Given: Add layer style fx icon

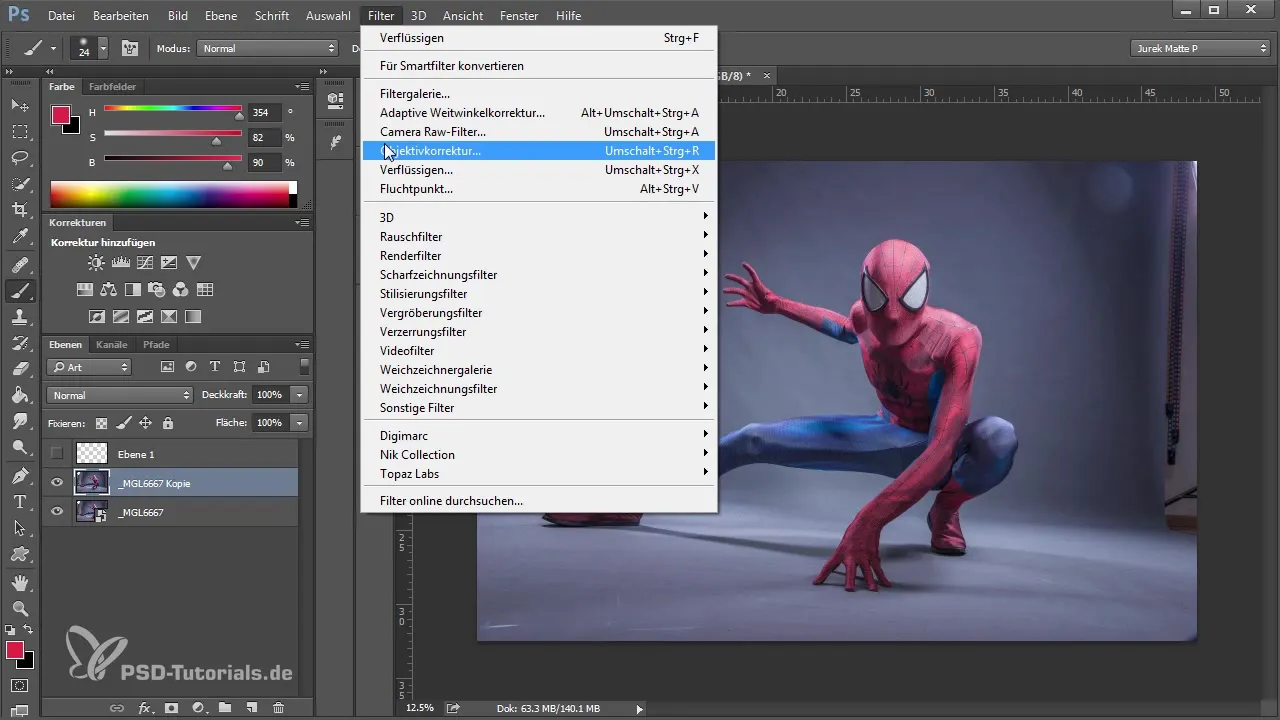Looking at the screenshot, I should click(x=145, y=708).
